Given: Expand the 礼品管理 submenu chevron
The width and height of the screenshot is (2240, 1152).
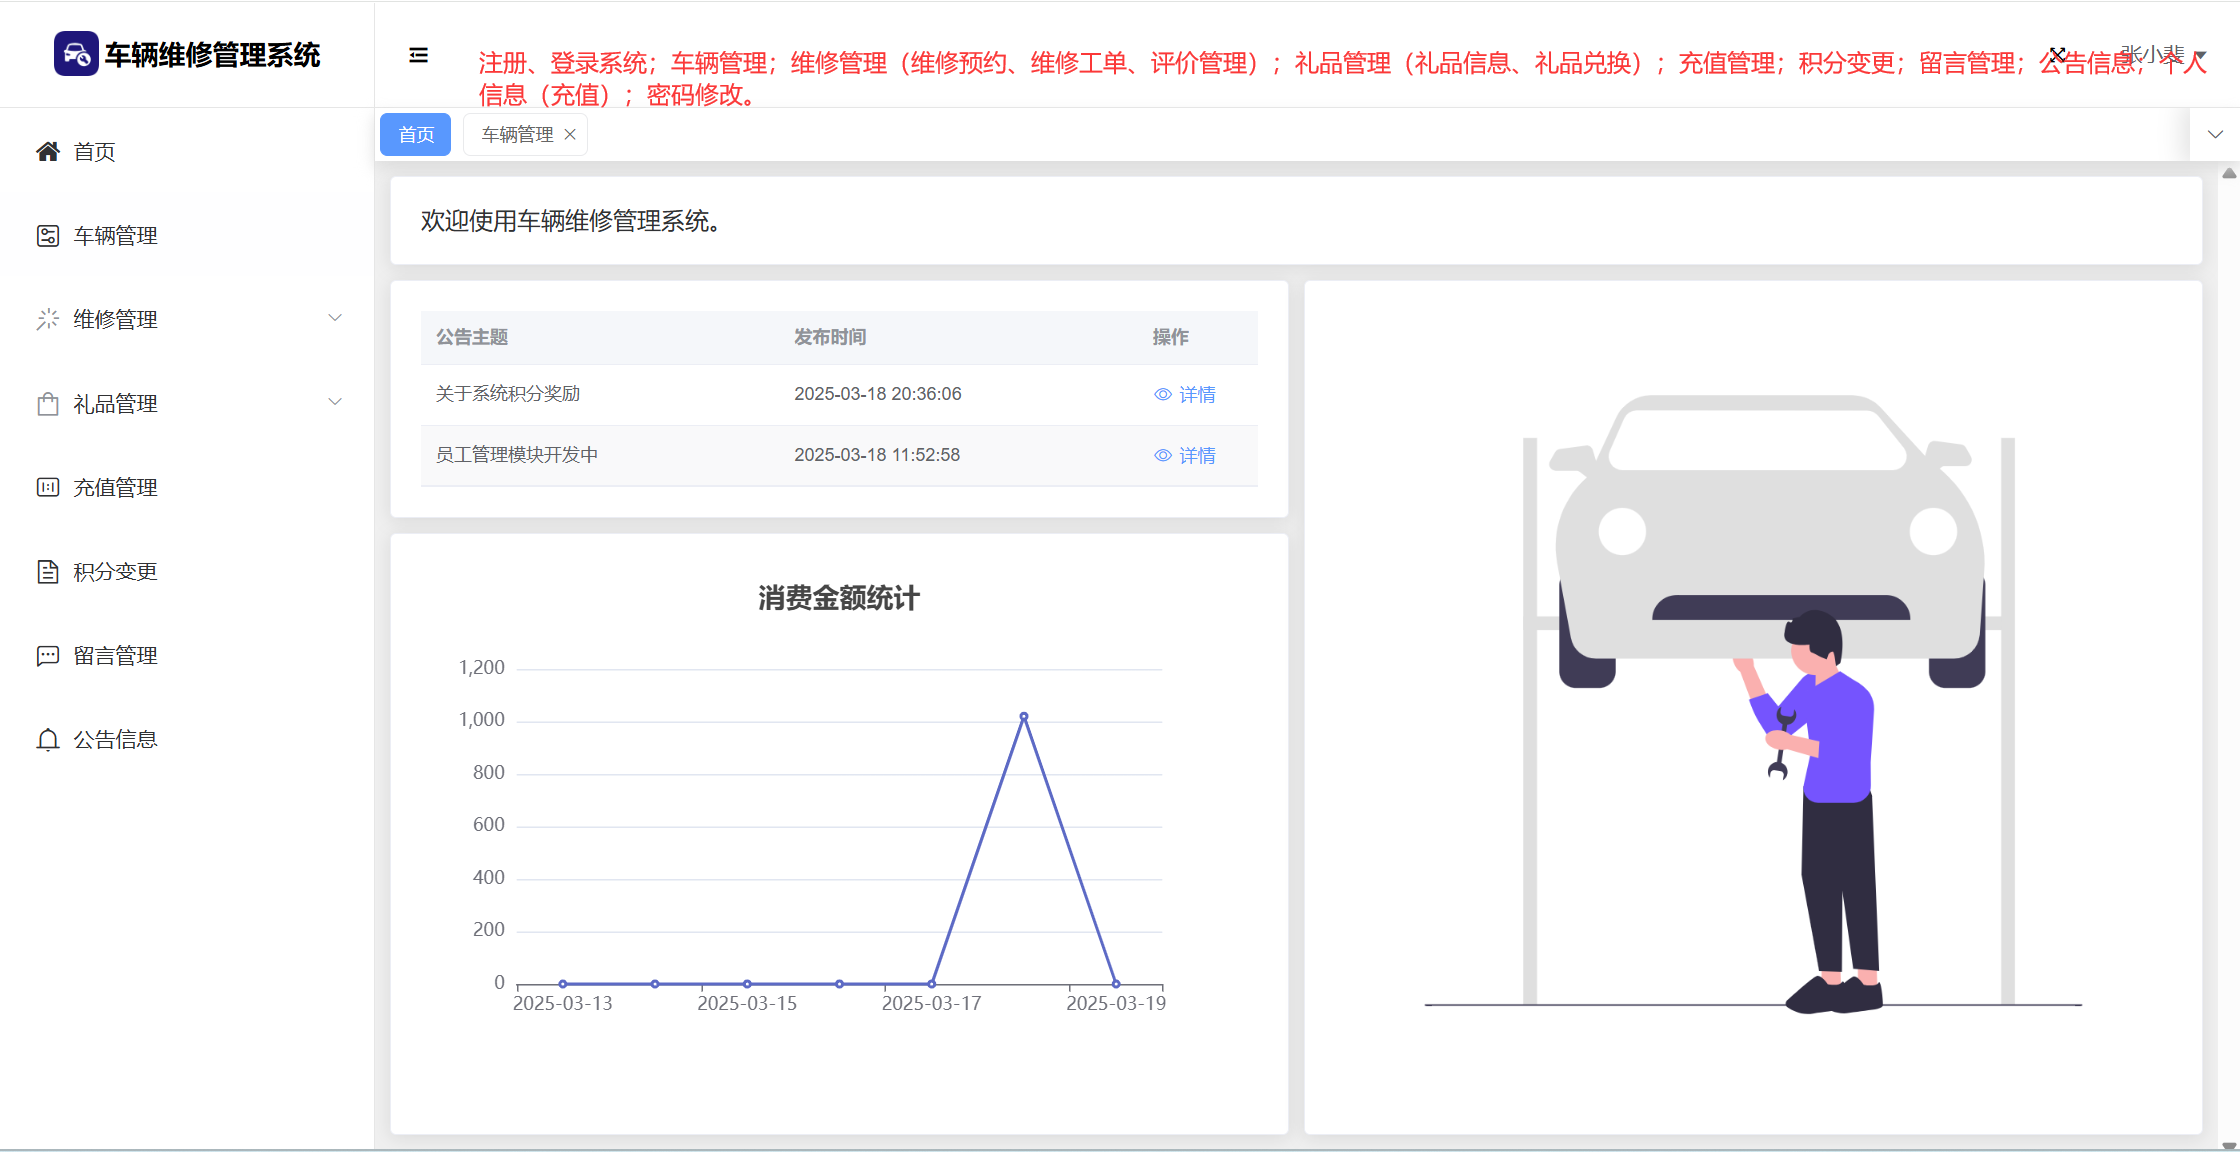Looking at the screenshot, I should (335, 402).
